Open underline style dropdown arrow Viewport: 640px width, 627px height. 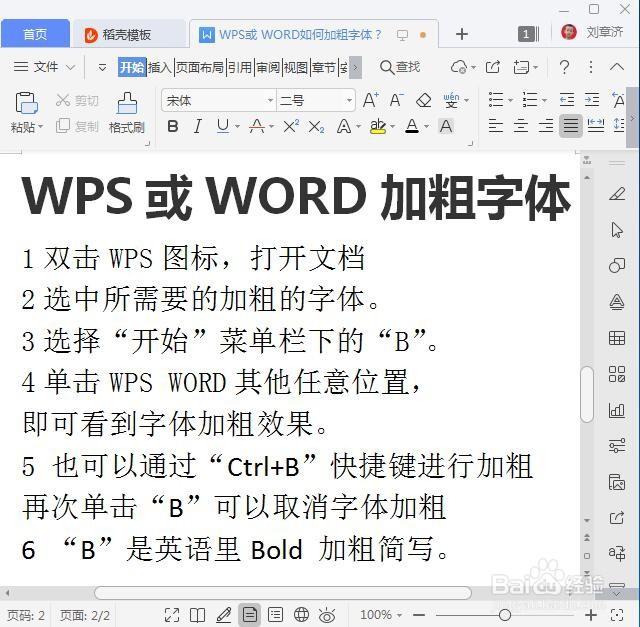(x=237, y=127)
